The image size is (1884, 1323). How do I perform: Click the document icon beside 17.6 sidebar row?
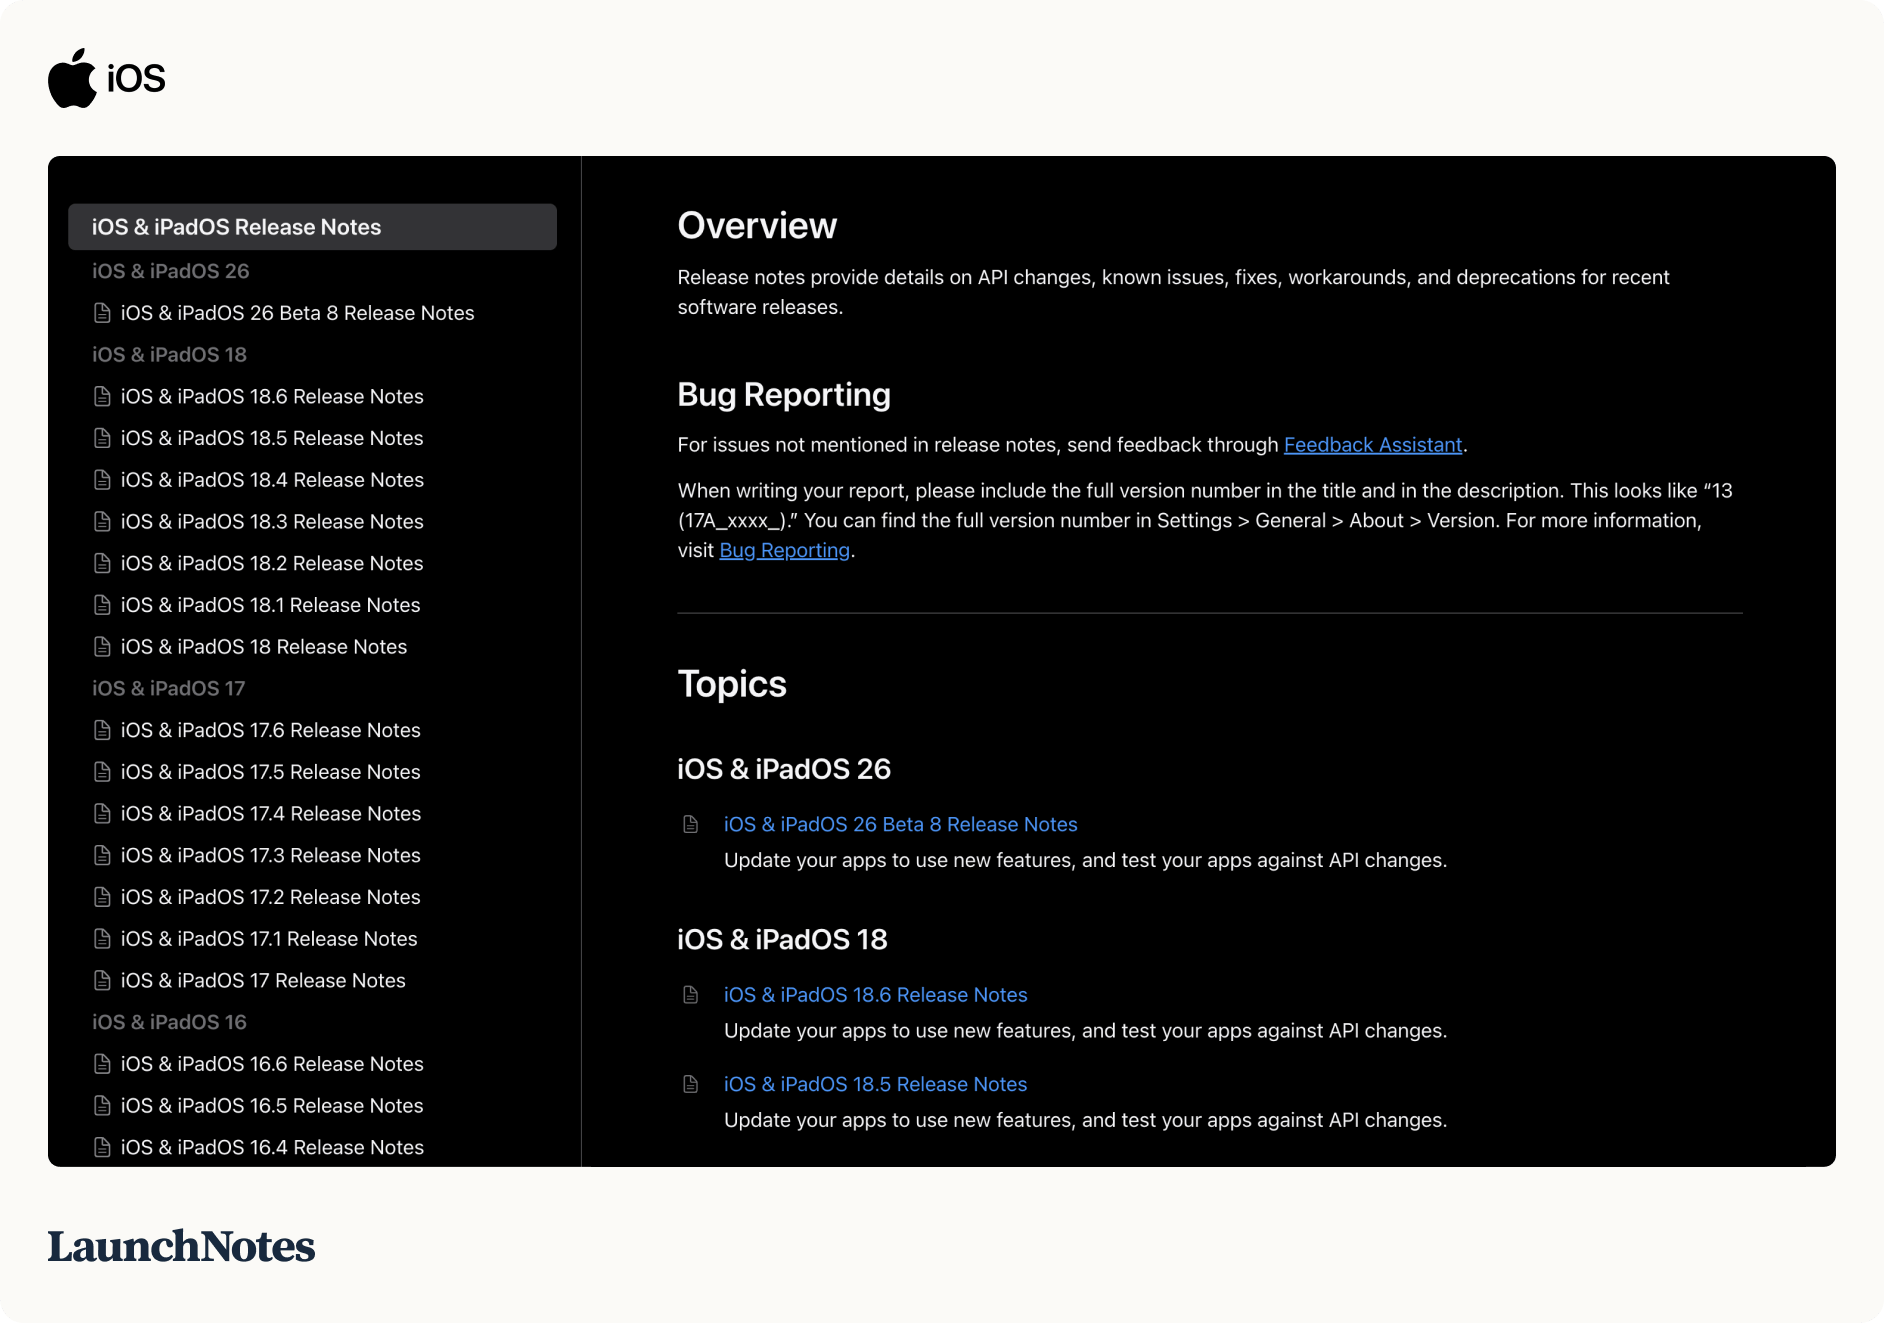(102, 730)
